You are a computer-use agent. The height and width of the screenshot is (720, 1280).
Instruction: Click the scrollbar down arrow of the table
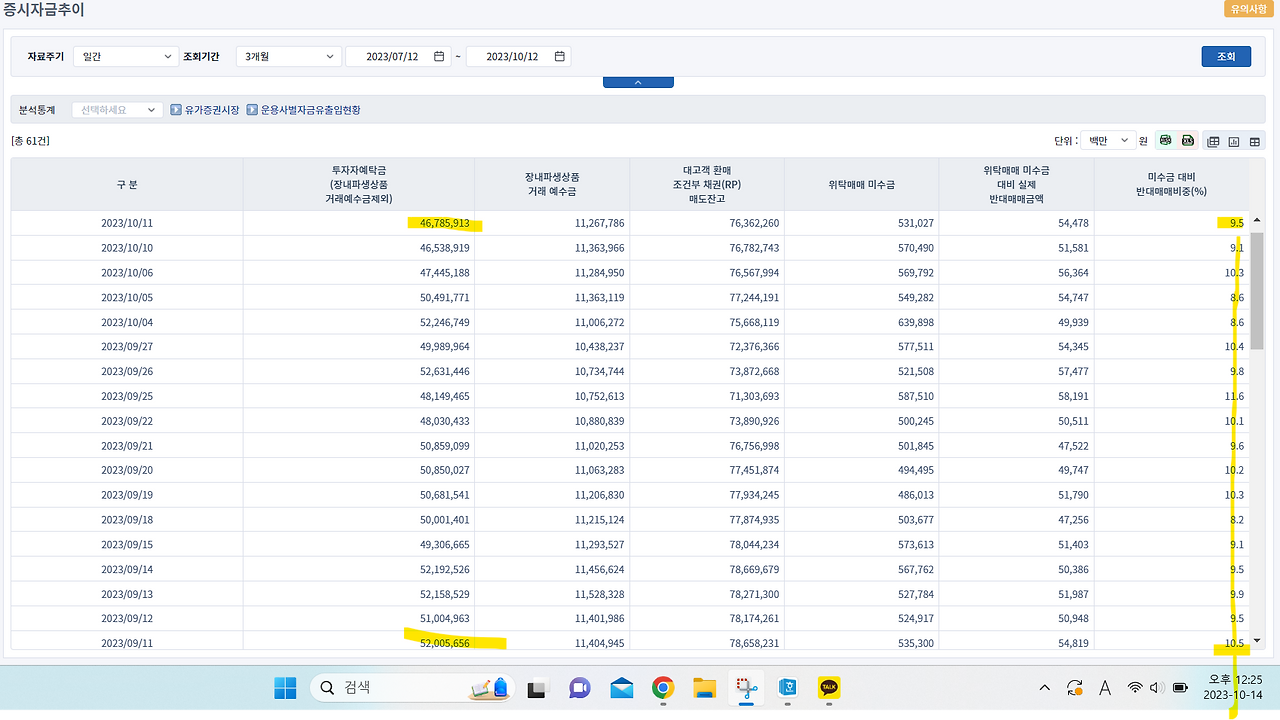click(x=1257, y=641)
